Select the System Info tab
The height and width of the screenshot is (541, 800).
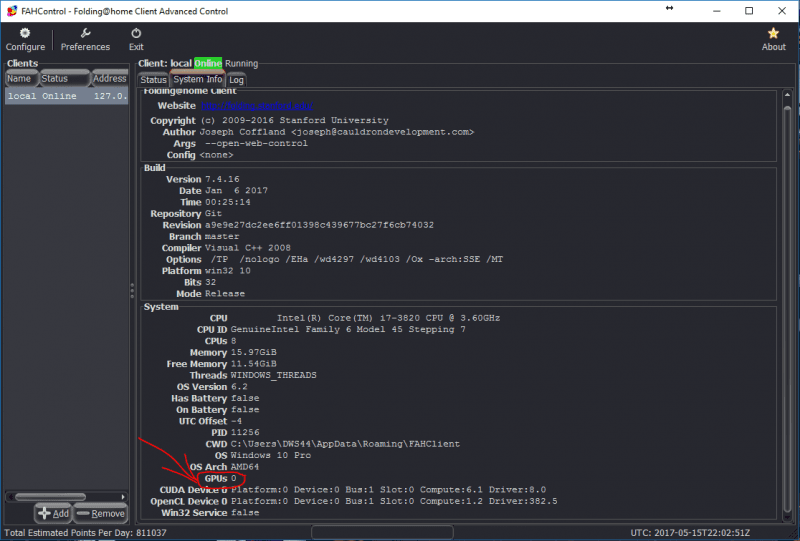(x=197, y=79)
